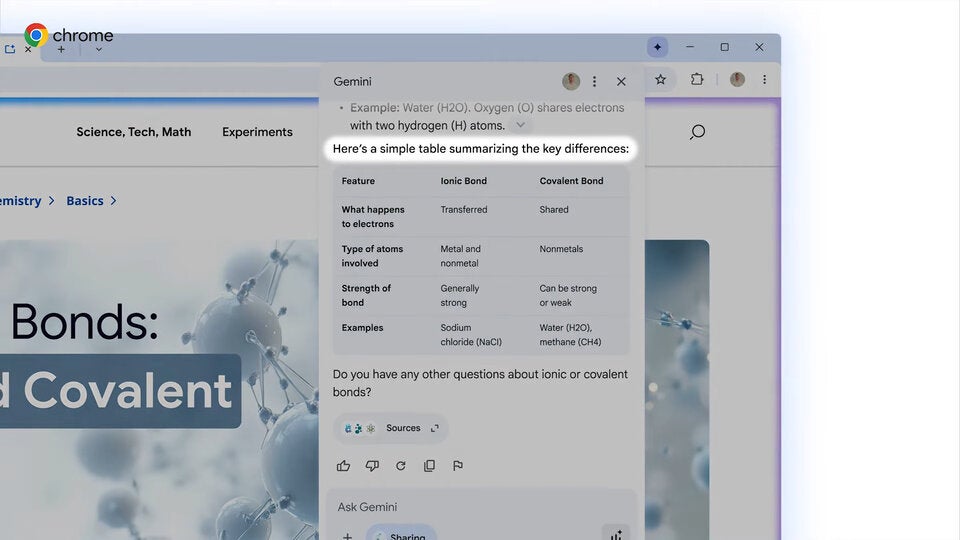This screenshot has height=540, width=960.
Task: Give thumbs up to Gemini response
Action: (x=343, y=466)
